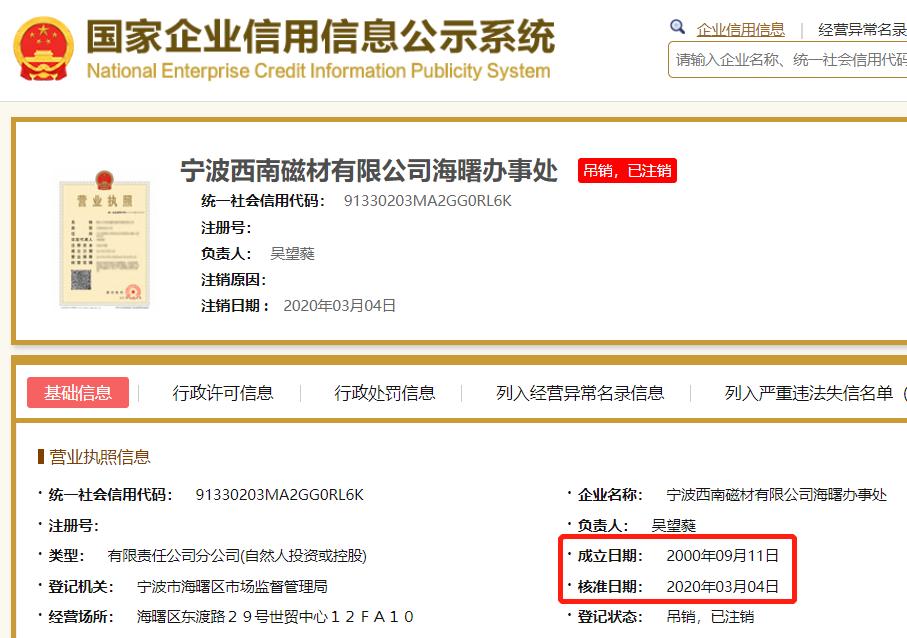Click the national emblem logo
The height and width of the screenshot is (638, 907).
click(x=43, y=48)
